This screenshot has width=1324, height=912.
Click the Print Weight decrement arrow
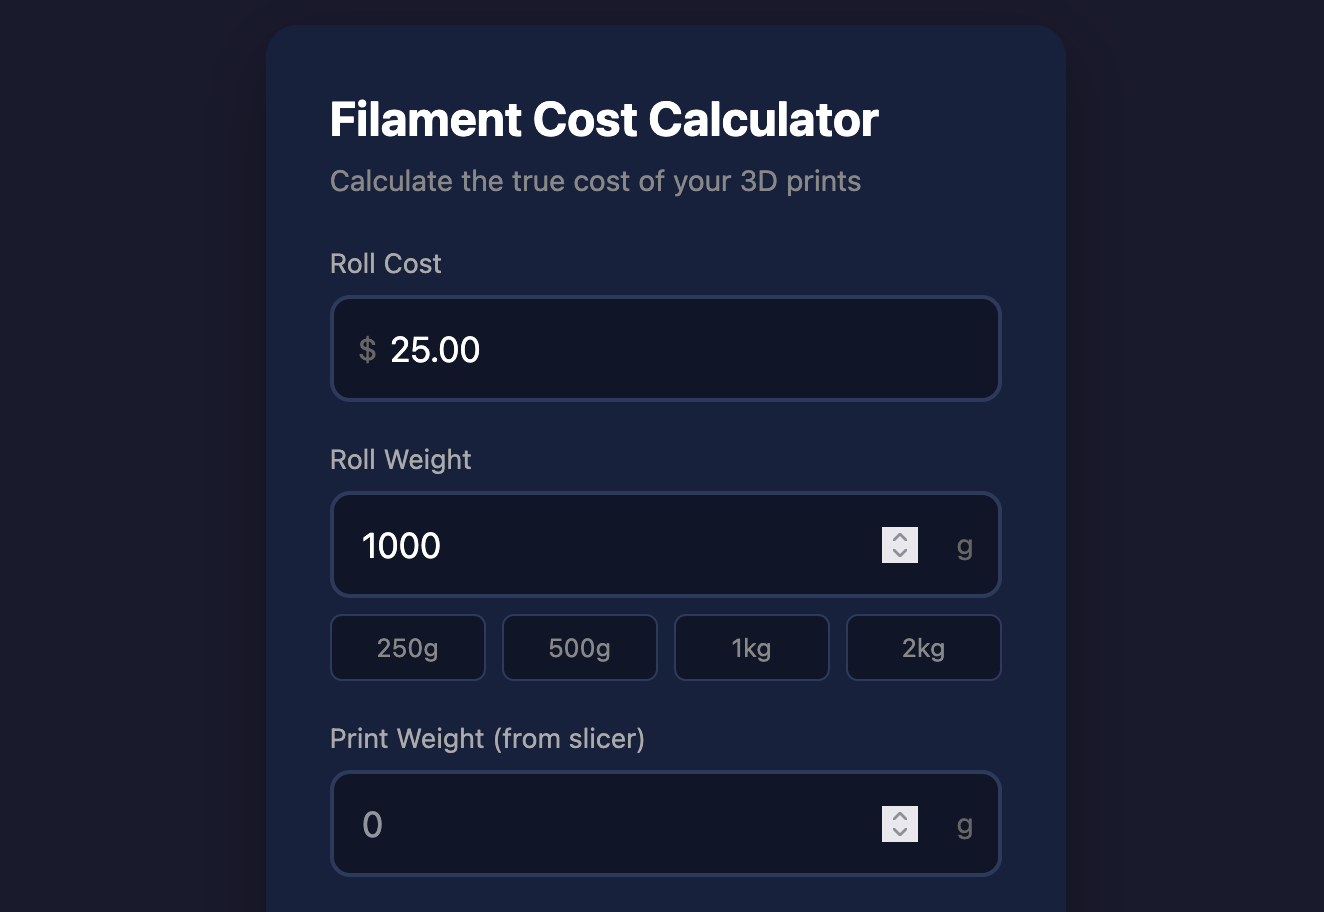coord(899,833)
